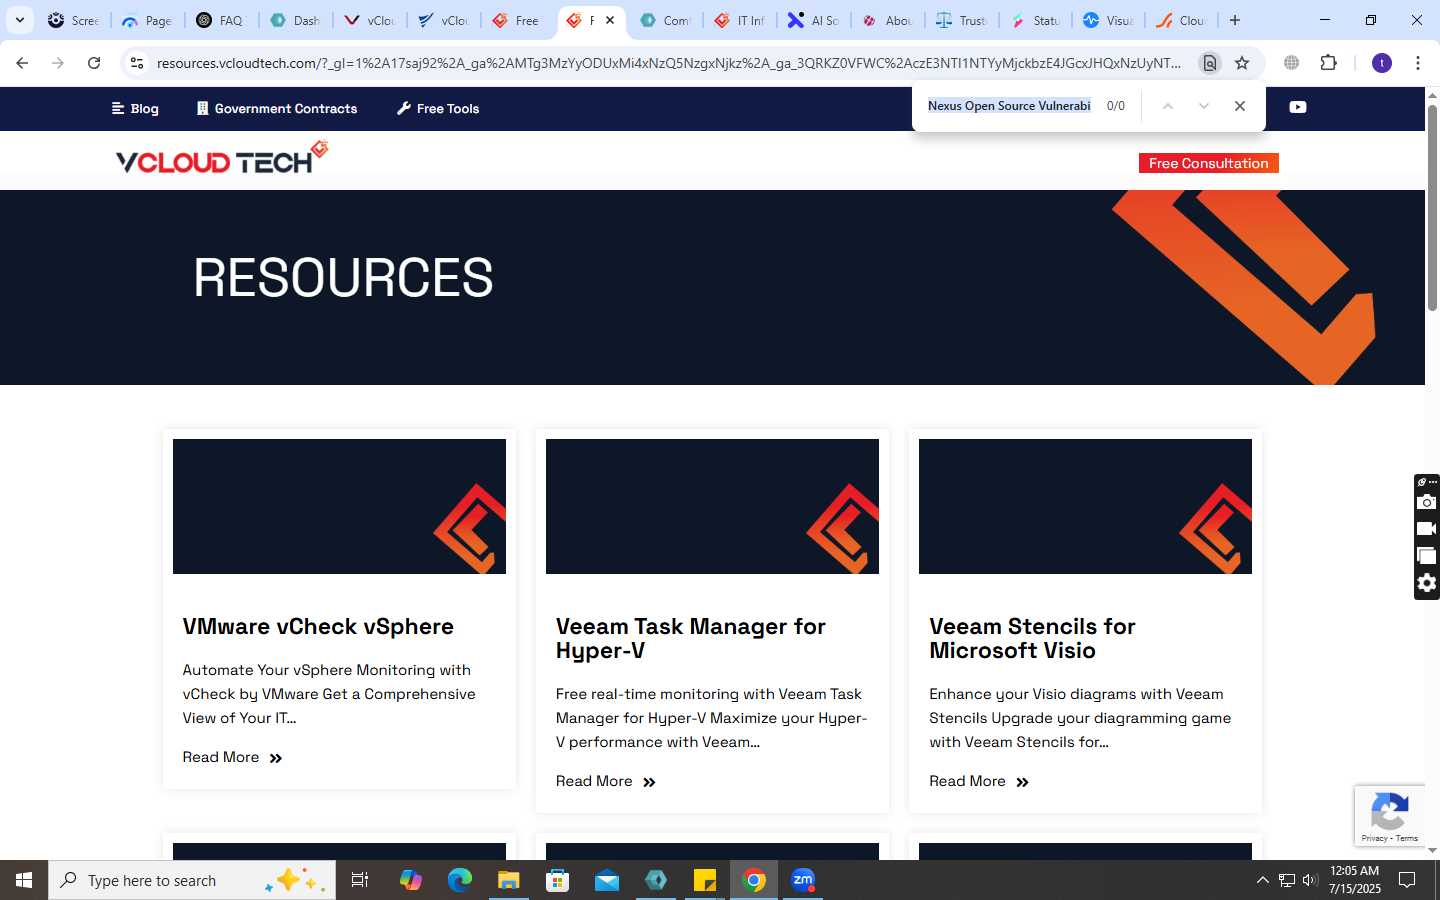Click the YouTube icon in the site header
Image resolution: width=1440 pixels, height=900 pixels.
point(1298,107)
